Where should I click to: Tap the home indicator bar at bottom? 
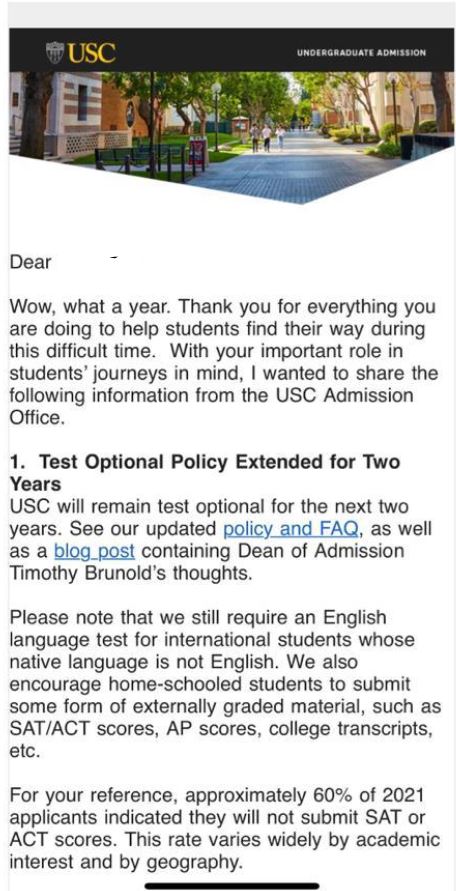click(232, 885)
